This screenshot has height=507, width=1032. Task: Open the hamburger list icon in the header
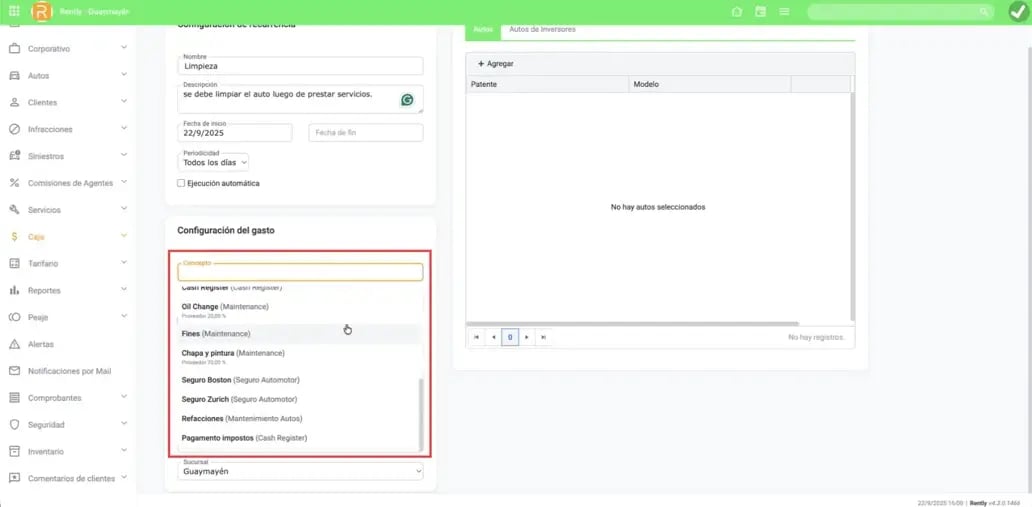tap(784, 12)
